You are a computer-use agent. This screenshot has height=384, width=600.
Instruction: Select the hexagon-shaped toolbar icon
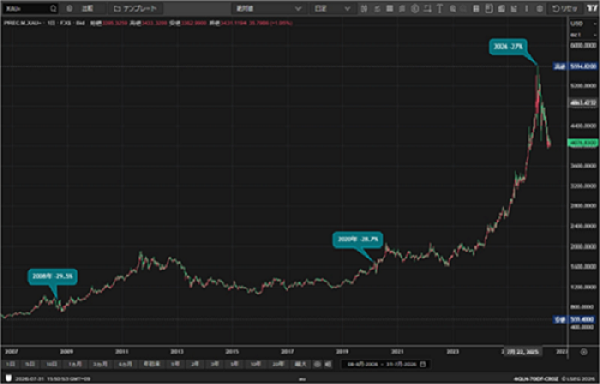pyautogui.click(x=415, y=8)
